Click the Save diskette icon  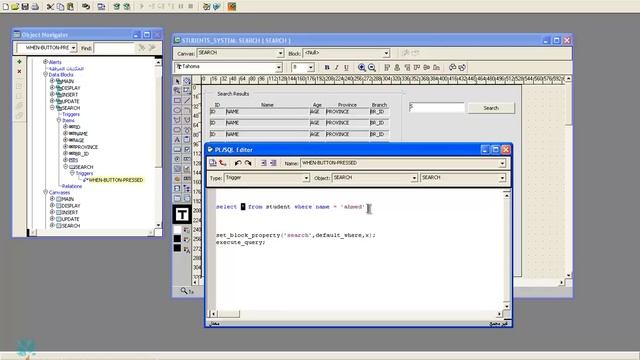pyautogui.click(x=25, y=7)
